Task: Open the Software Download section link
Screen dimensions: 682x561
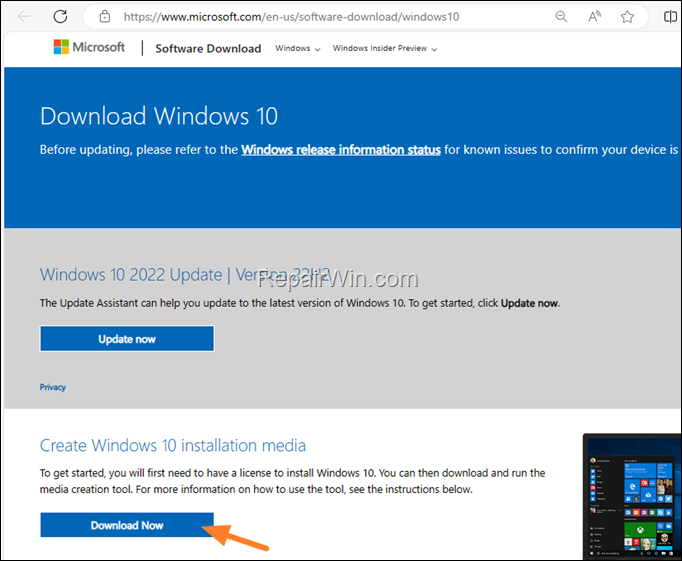Action: point(208,48)
